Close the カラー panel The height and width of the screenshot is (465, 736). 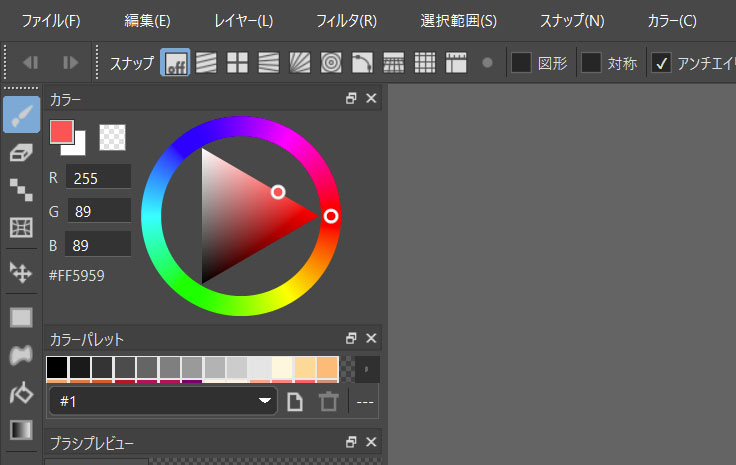pos(371,98)
